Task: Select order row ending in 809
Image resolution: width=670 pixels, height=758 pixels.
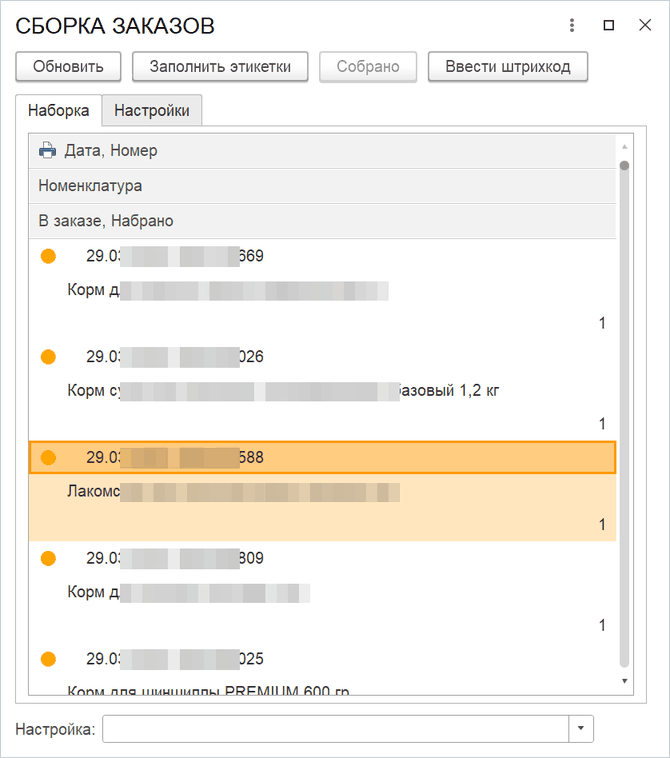Action: click(322, 558)
